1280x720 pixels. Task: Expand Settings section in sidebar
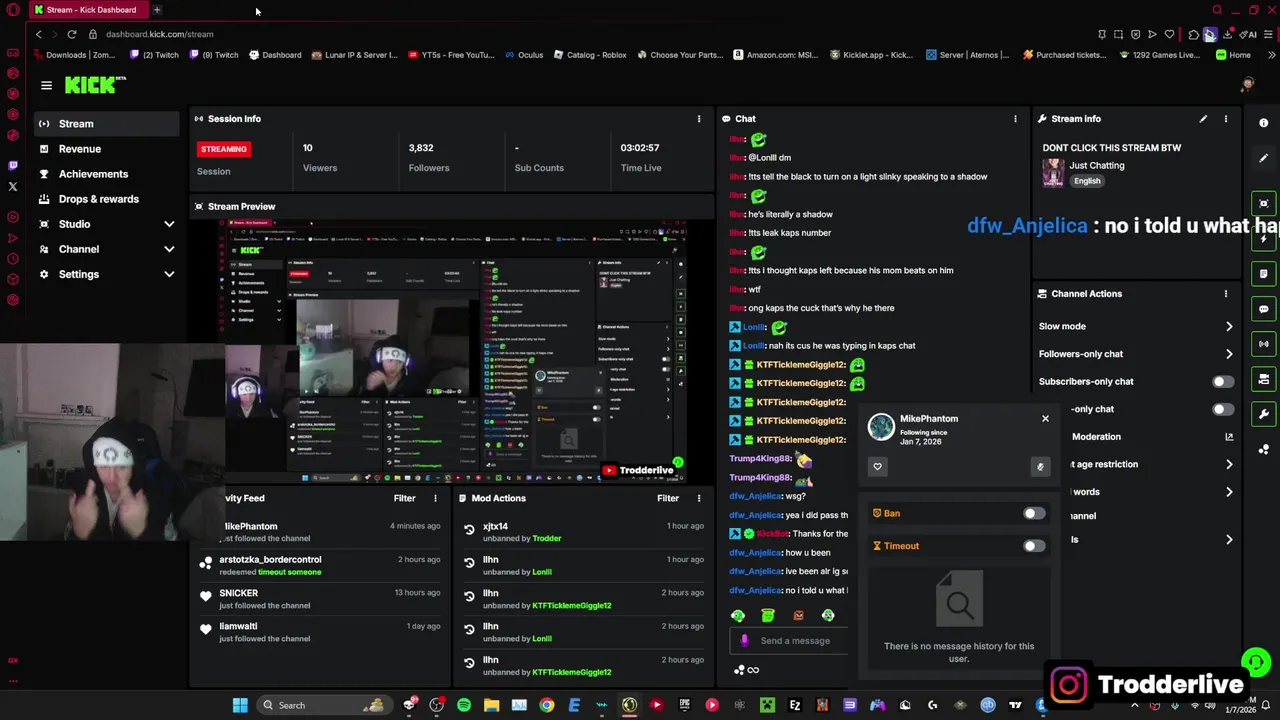point(169,274)
